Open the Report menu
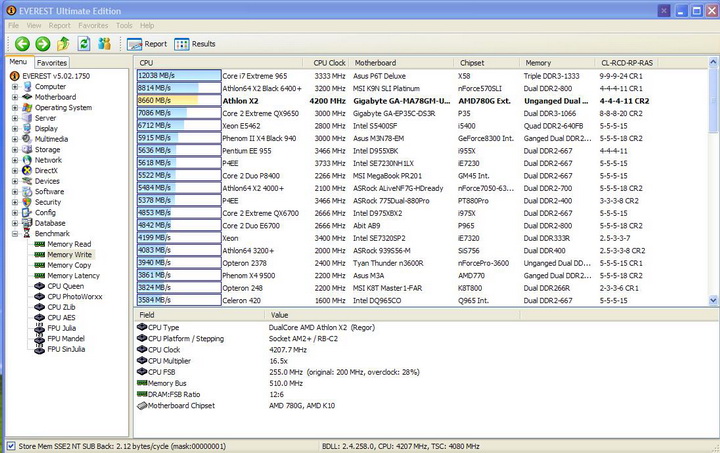 60,25
